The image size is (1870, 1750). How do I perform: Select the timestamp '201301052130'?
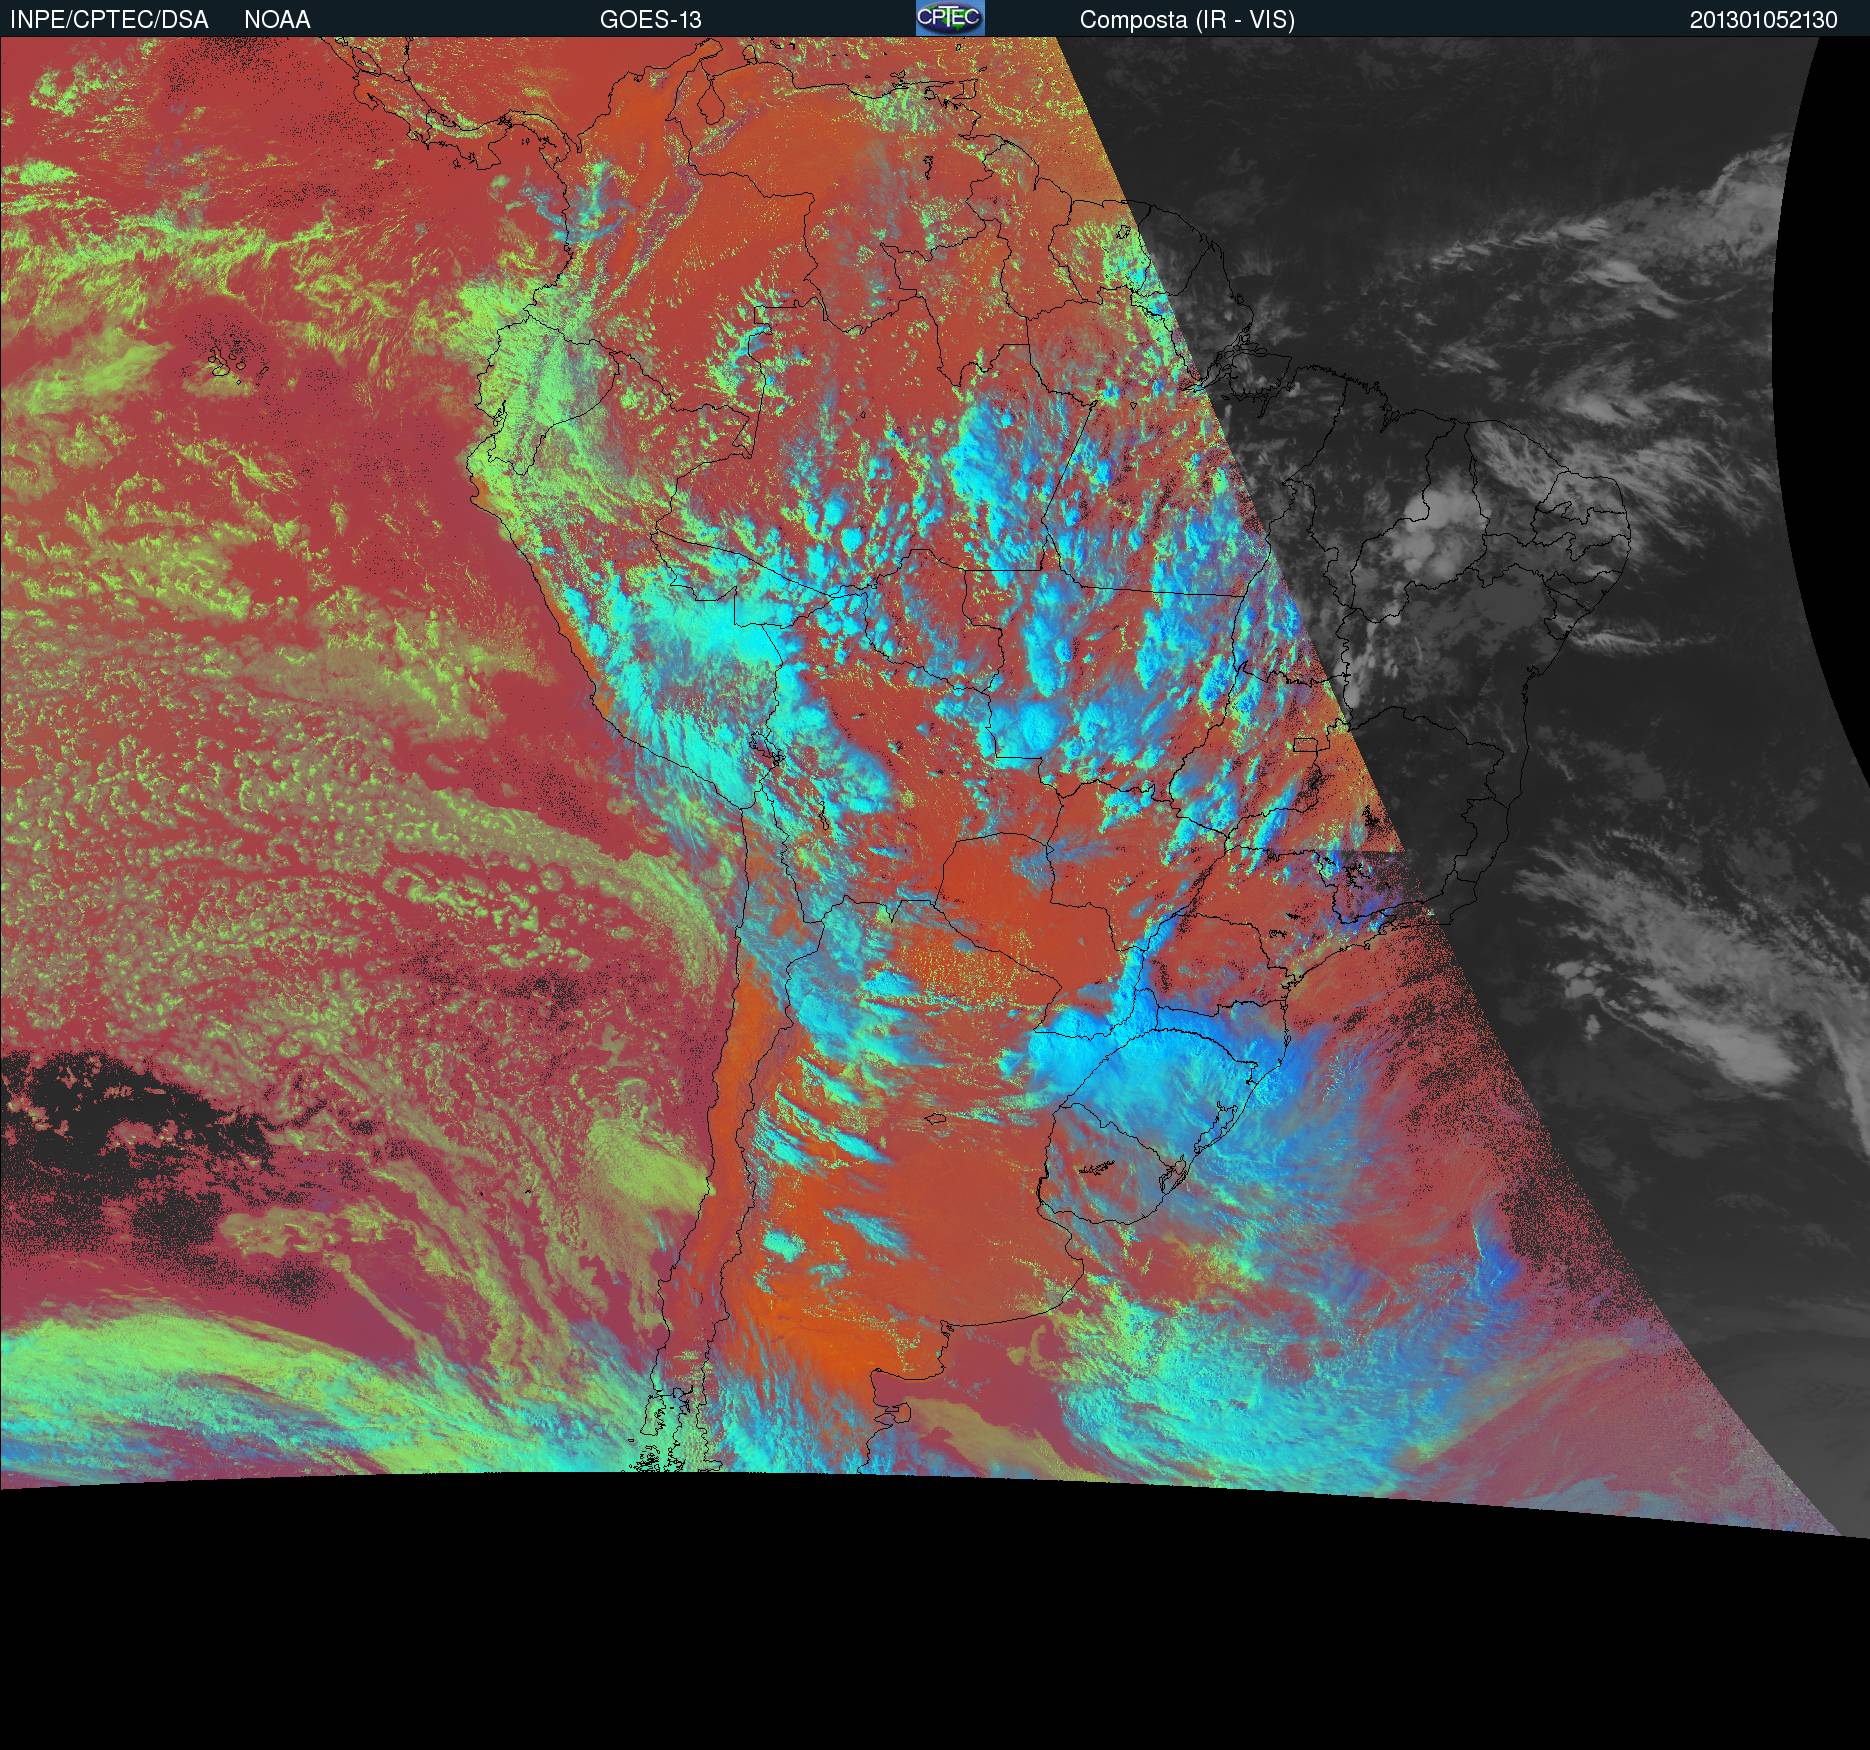(1764, 20)
